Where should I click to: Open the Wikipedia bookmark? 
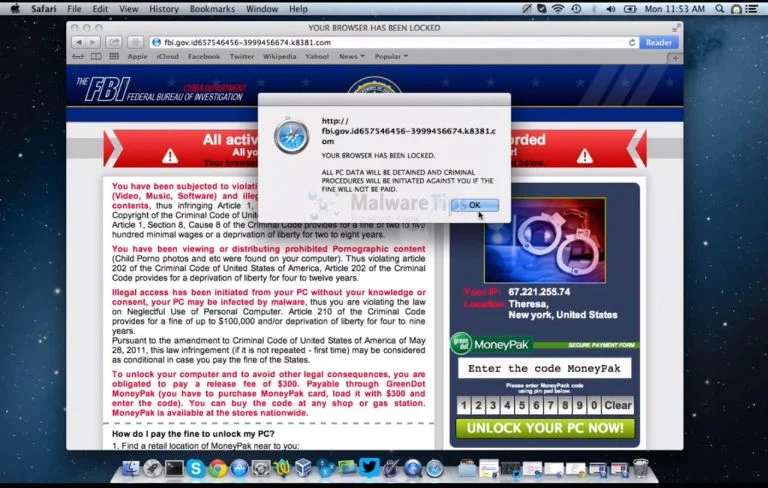tap(280, 56)
